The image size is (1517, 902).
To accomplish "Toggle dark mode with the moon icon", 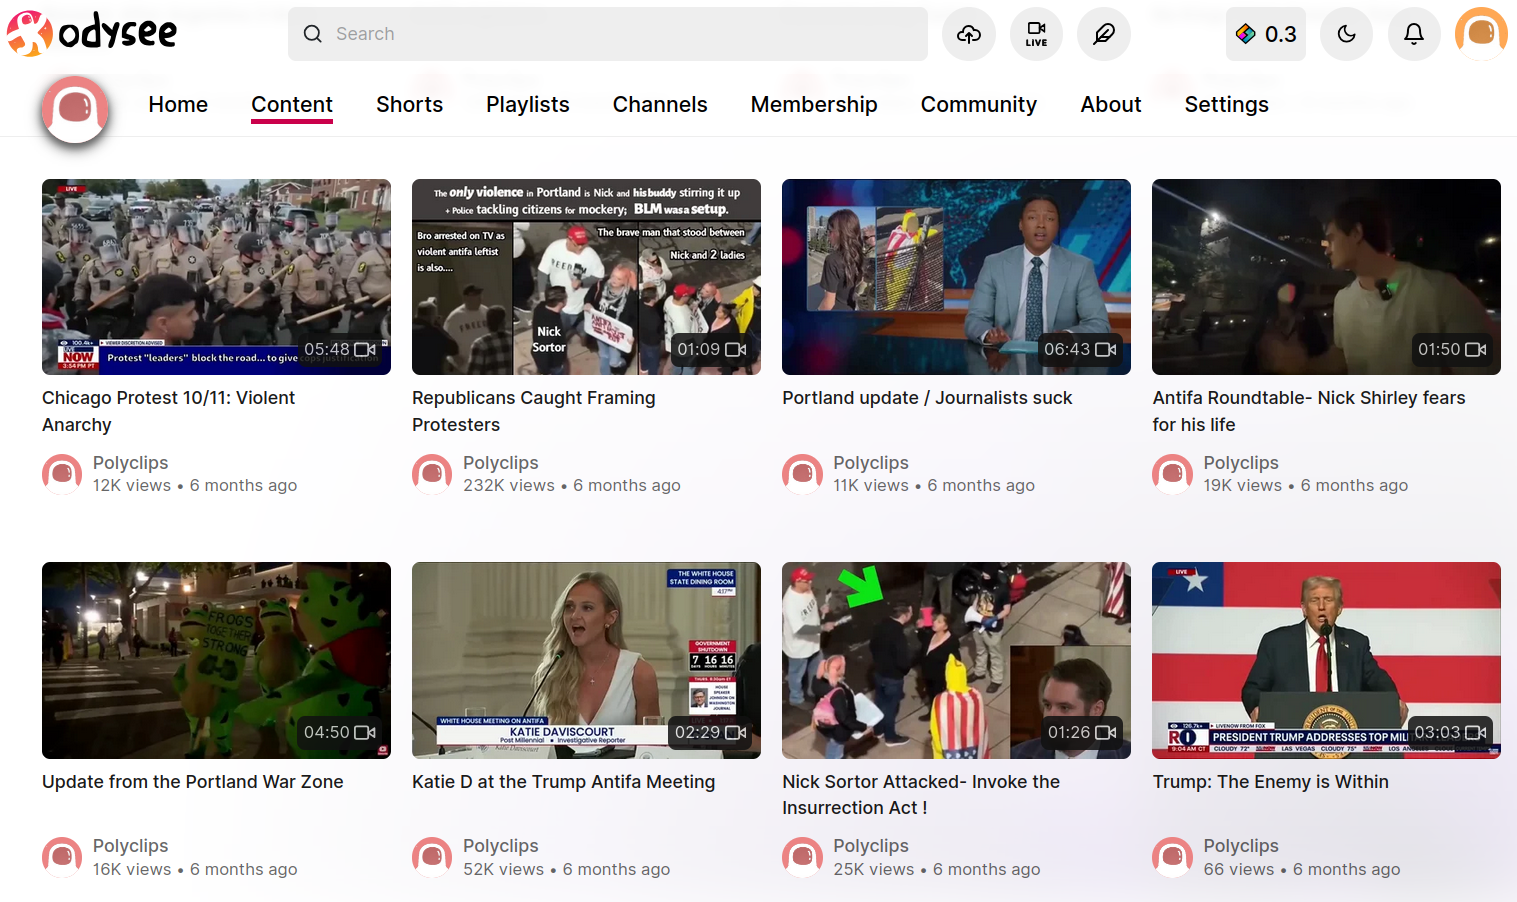I will click(1347, 34).
